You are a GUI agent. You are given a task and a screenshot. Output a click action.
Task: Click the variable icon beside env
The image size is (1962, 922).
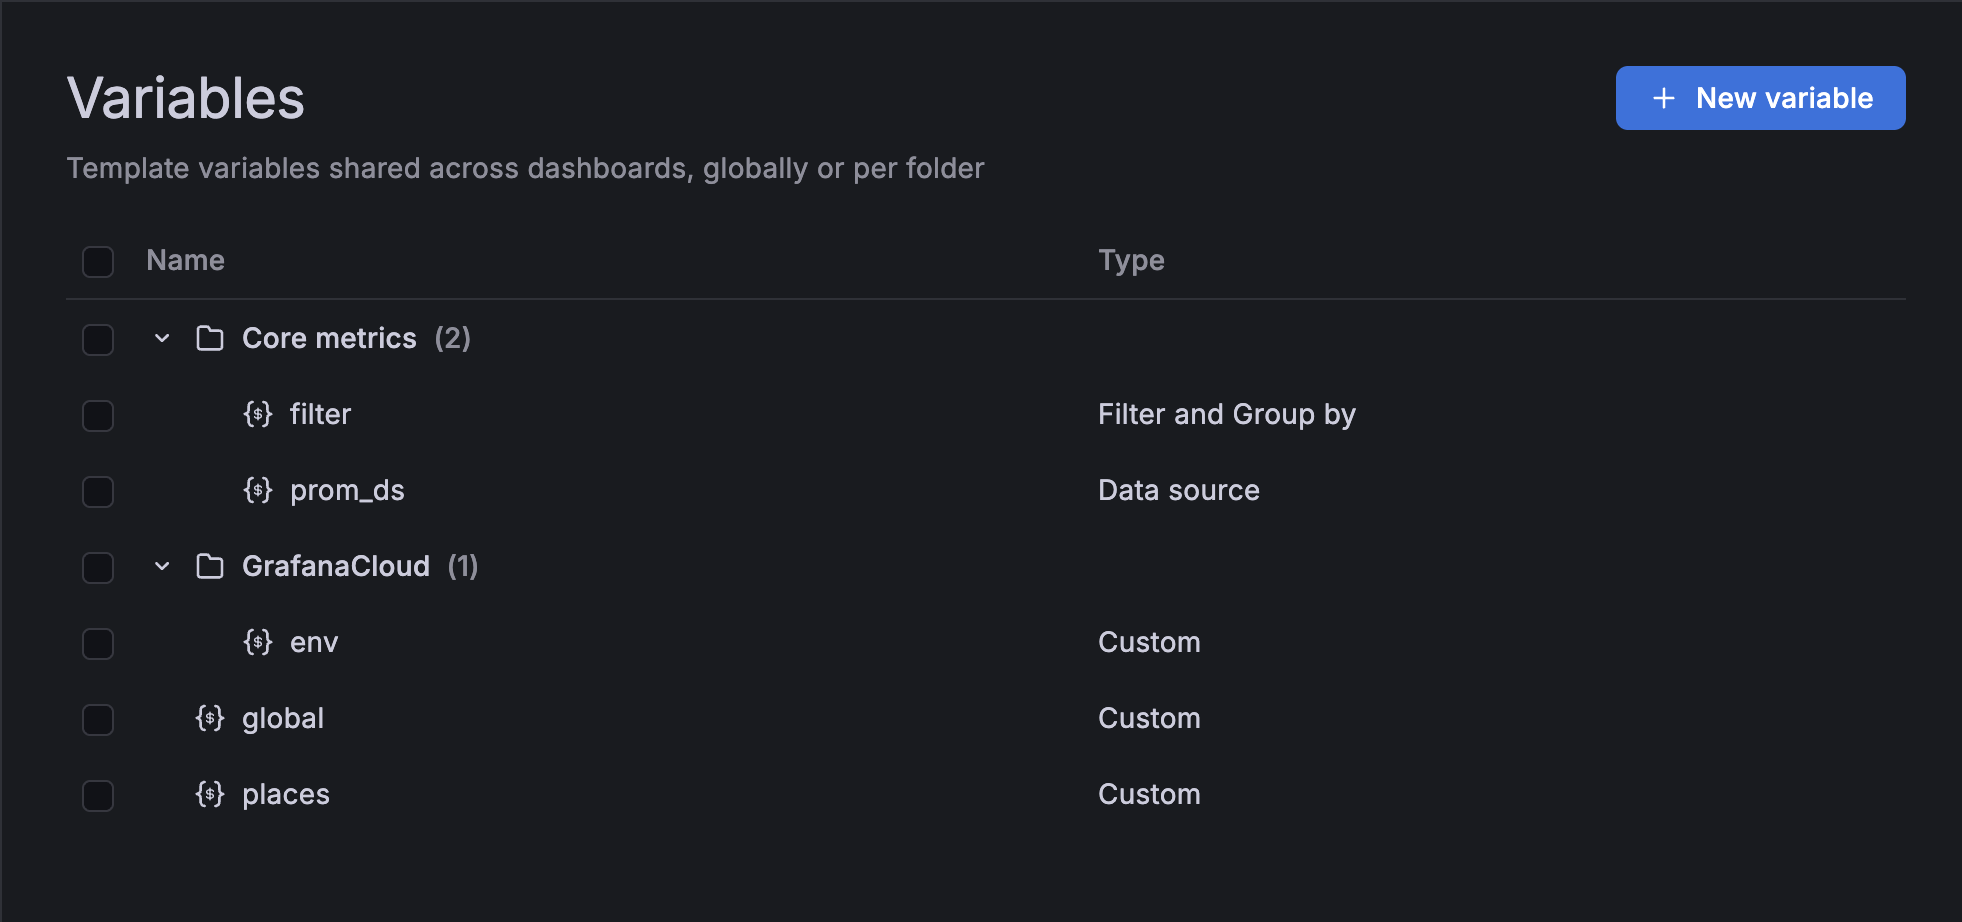pyautogui.click(x=258, y=642)
